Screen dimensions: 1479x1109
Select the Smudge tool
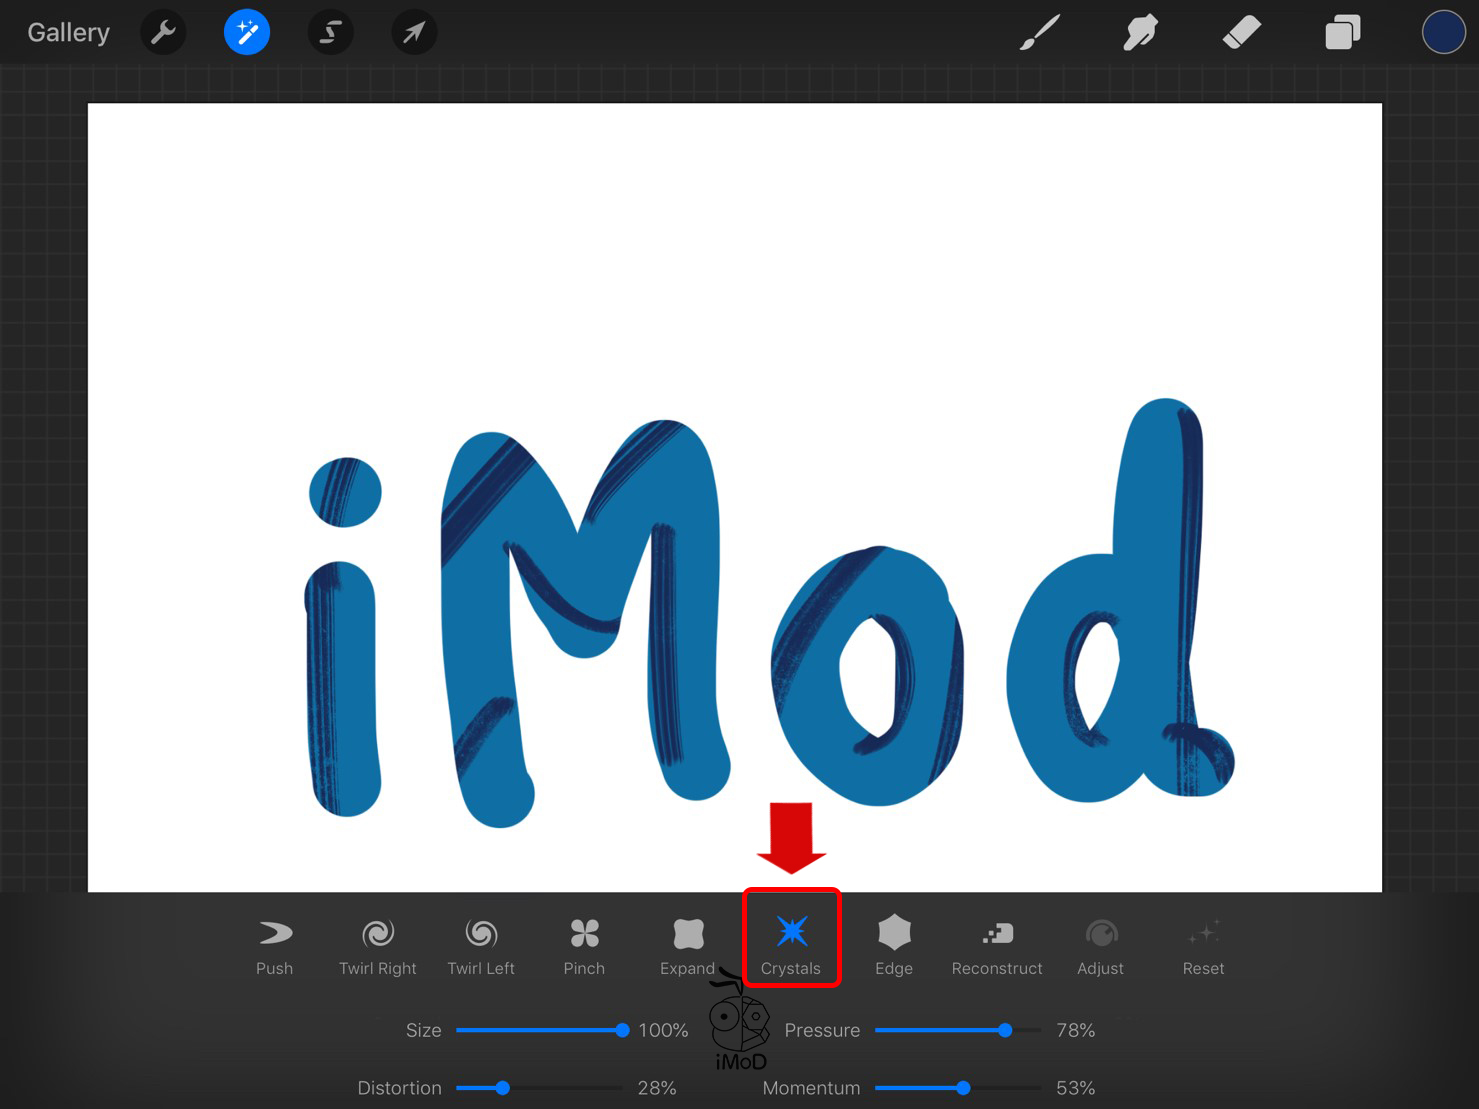(x=1140, y=31)
